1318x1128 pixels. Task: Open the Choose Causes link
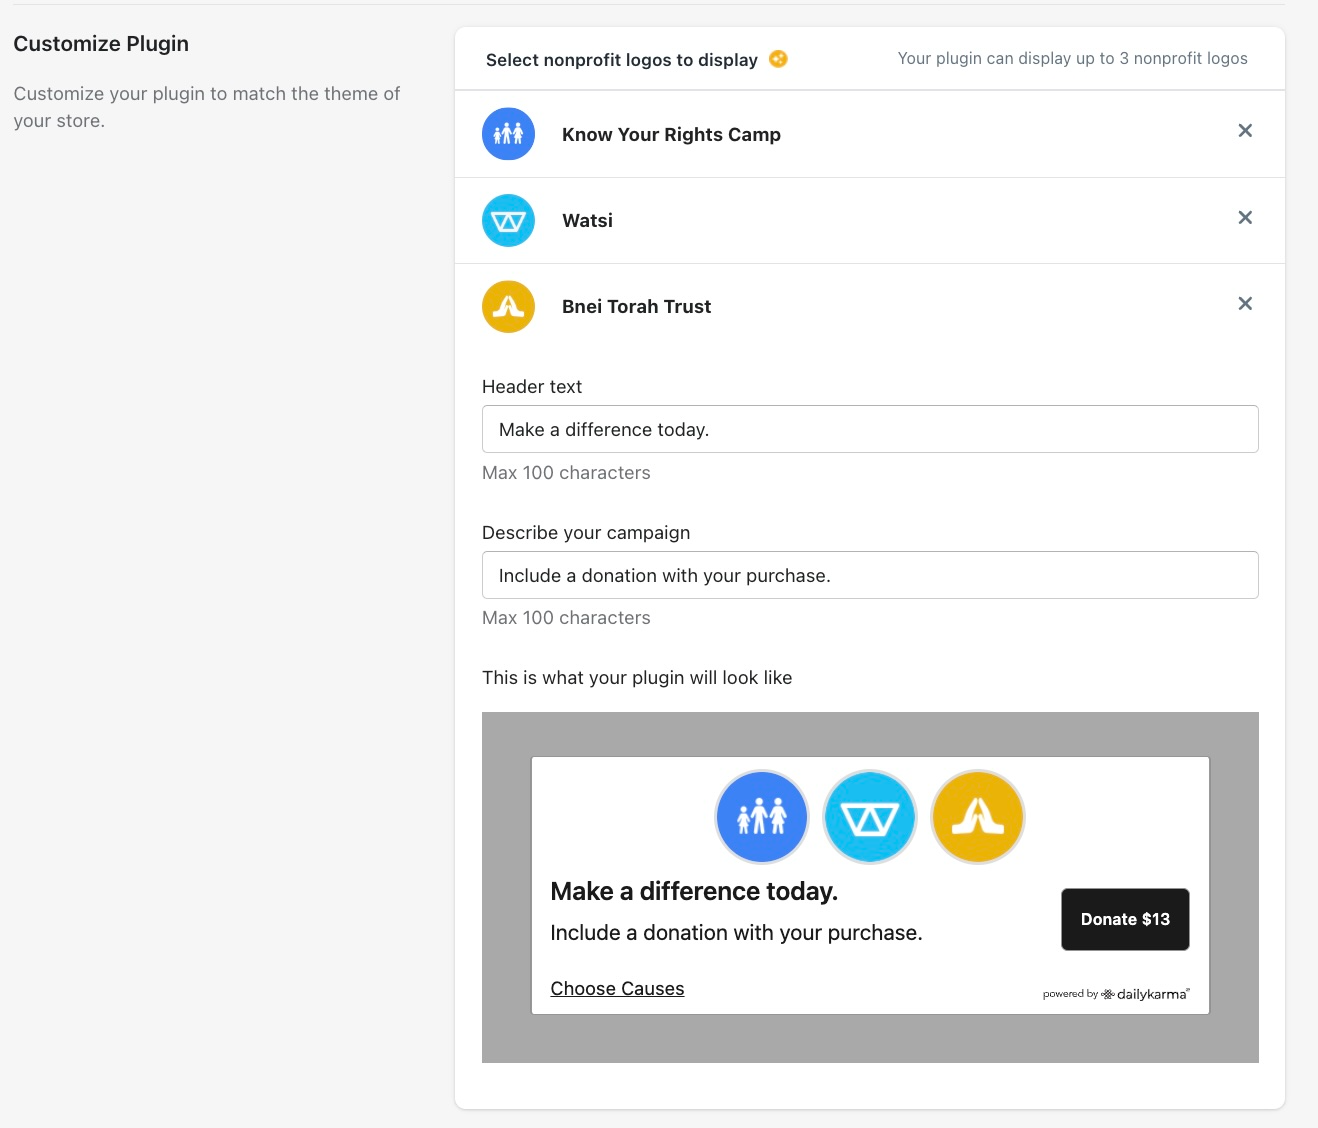[x=617, y=988]
